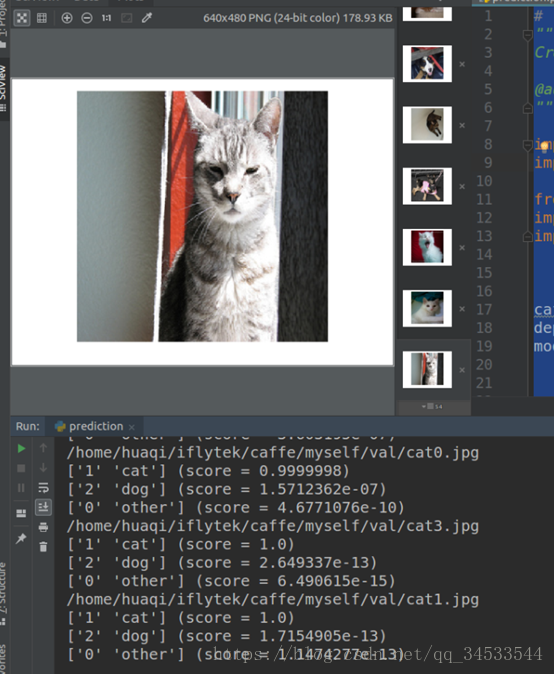Image resolution: width=554 pixels, height=674 pixels.
Task: Clear all console output with trash icon
Action: pyautogui.click(x=43, y=547)
